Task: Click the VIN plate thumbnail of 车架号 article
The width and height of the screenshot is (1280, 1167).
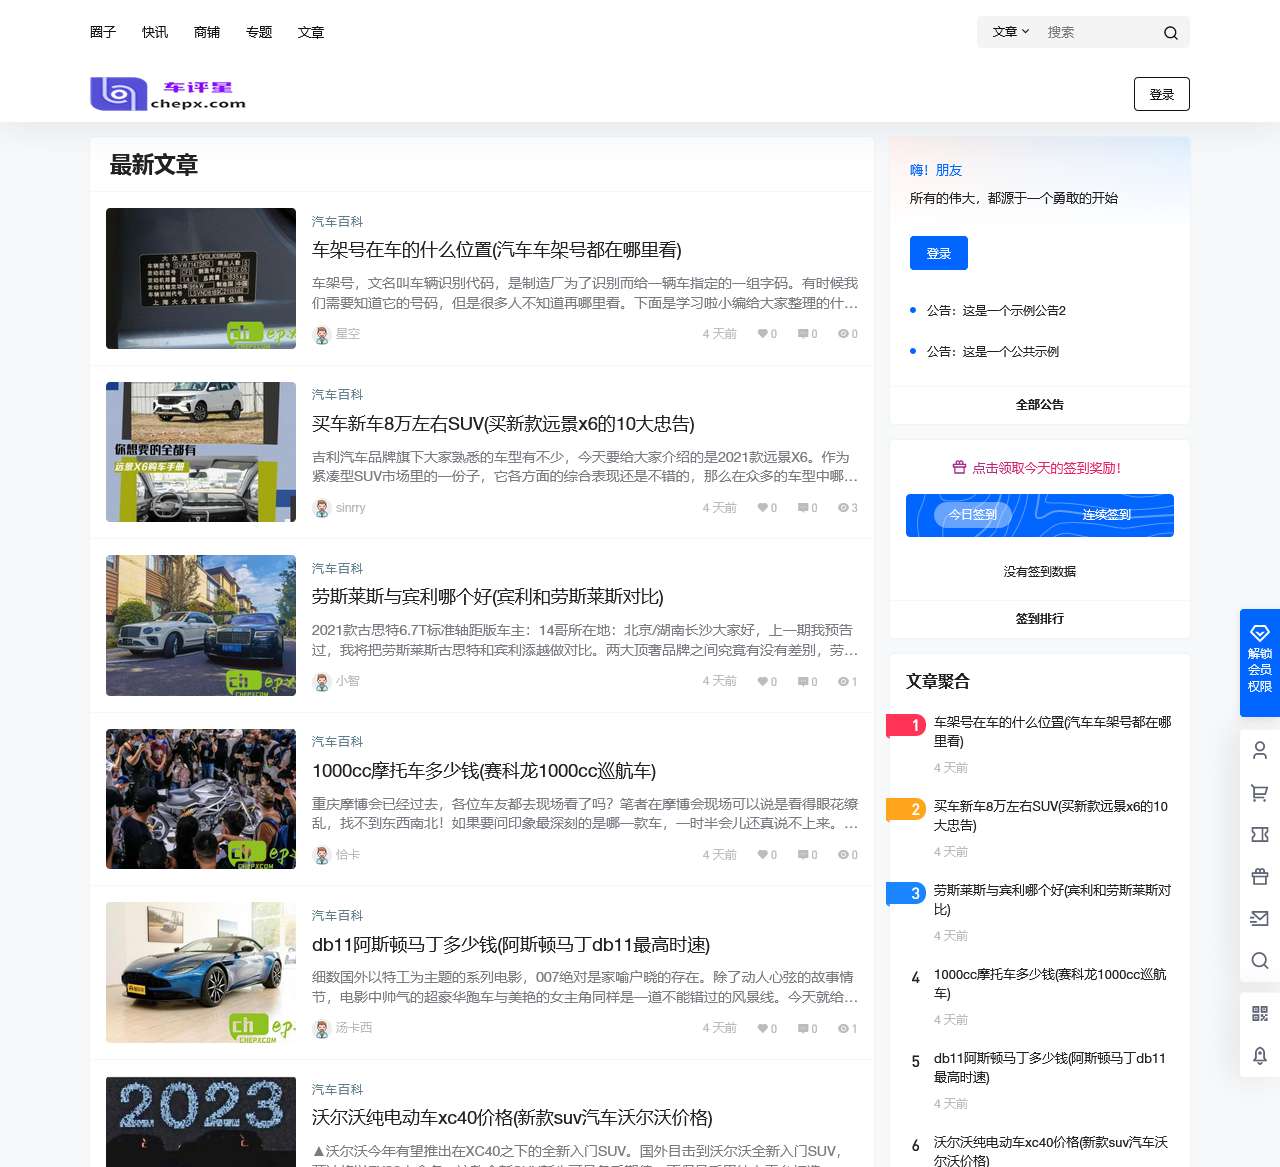Action: pos(201,278)
